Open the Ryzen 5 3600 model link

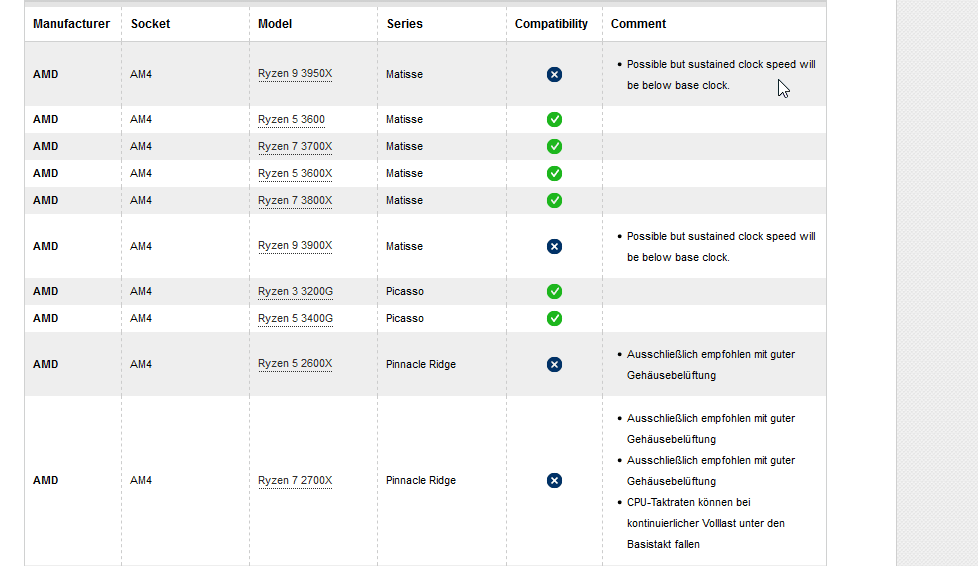pos(291,119)
